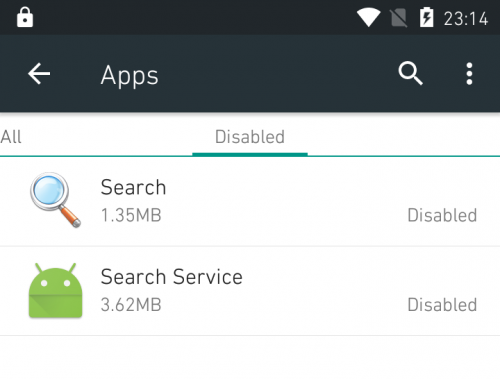Switch to the All tab
The image size is (500, 379).
[x=11, y=137]
